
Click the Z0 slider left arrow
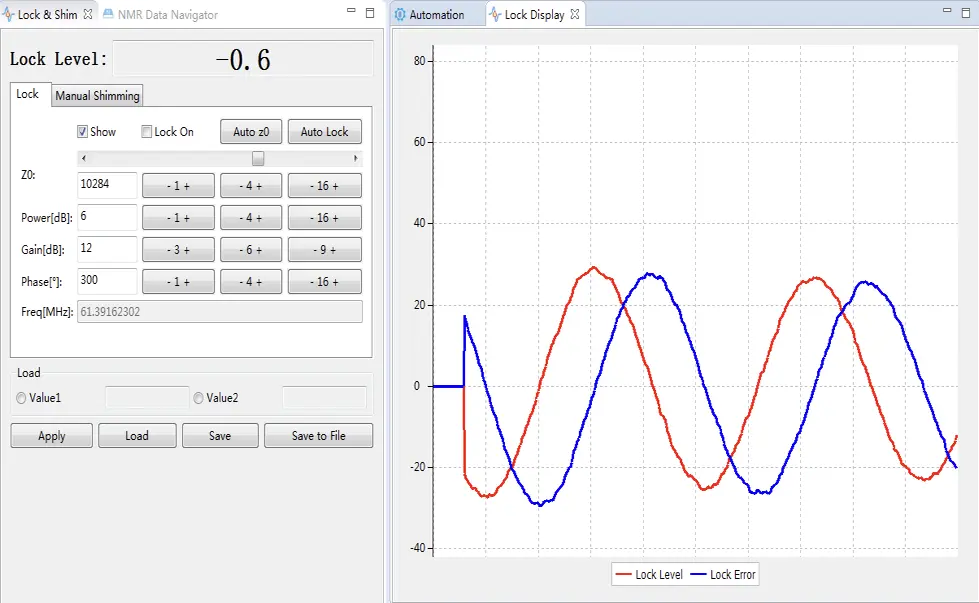point(83,158)
